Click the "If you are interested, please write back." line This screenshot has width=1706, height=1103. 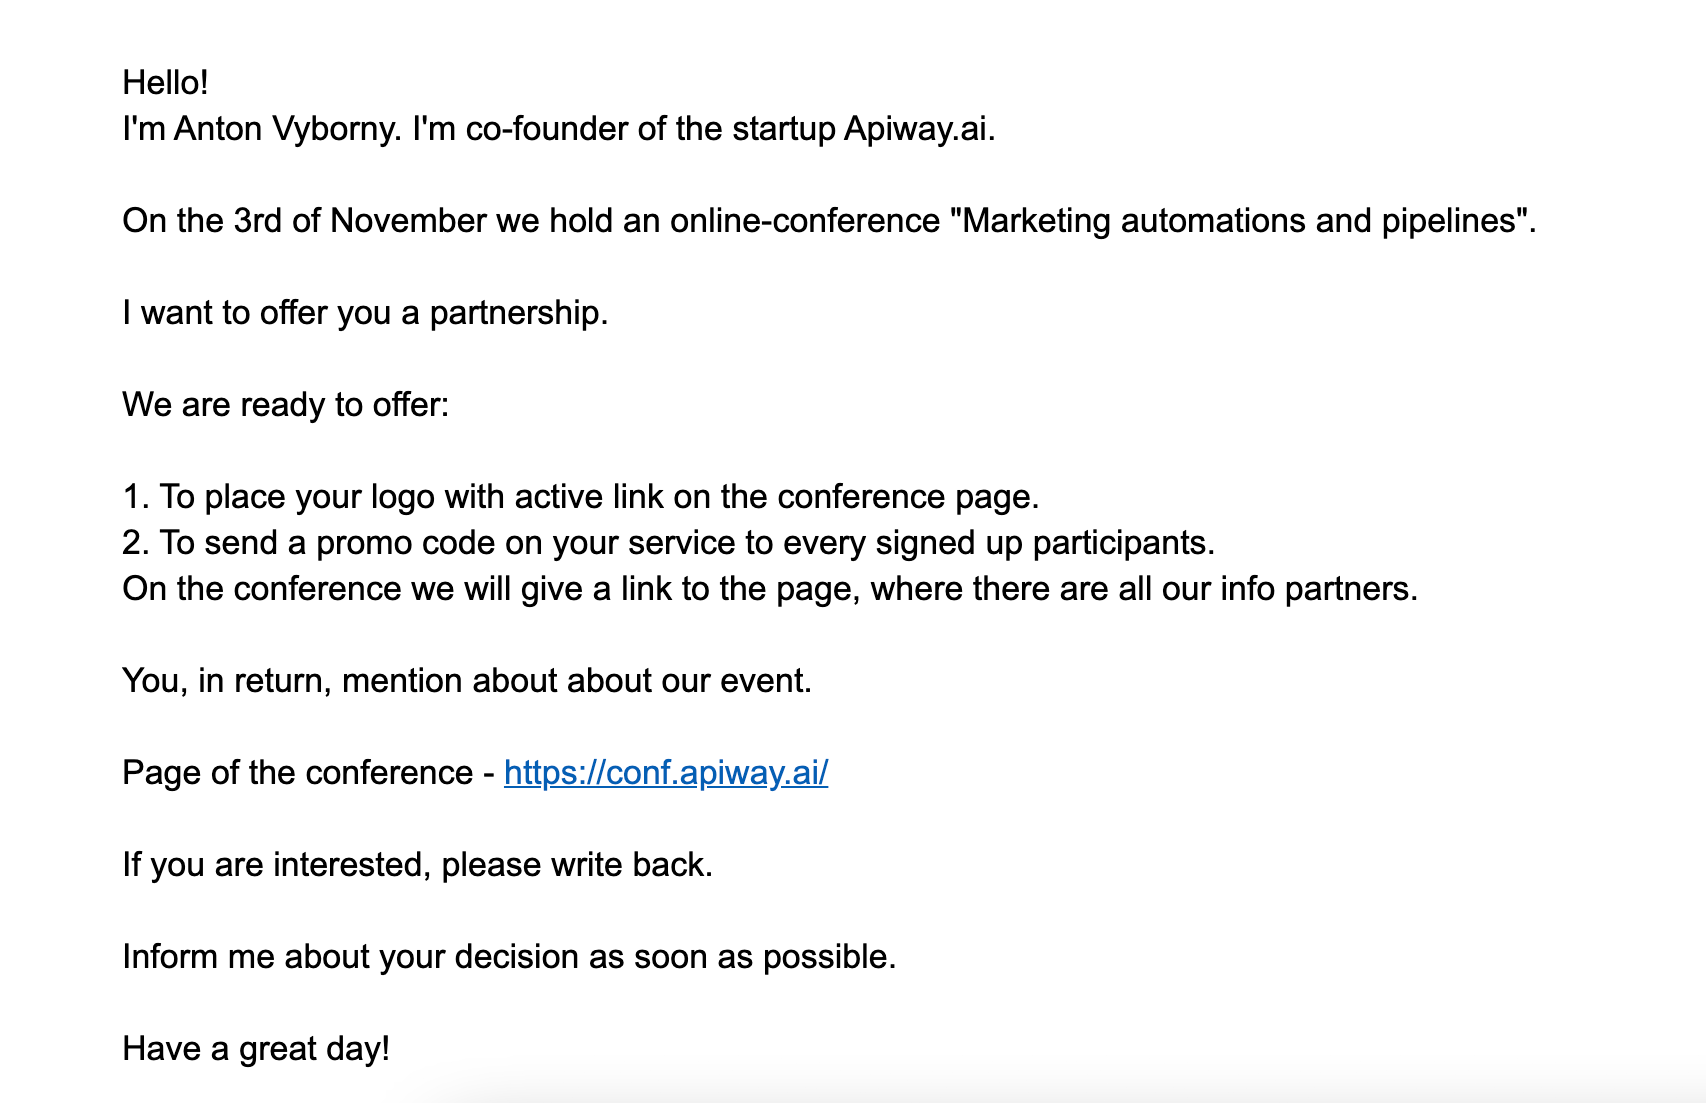coord(417,865)
